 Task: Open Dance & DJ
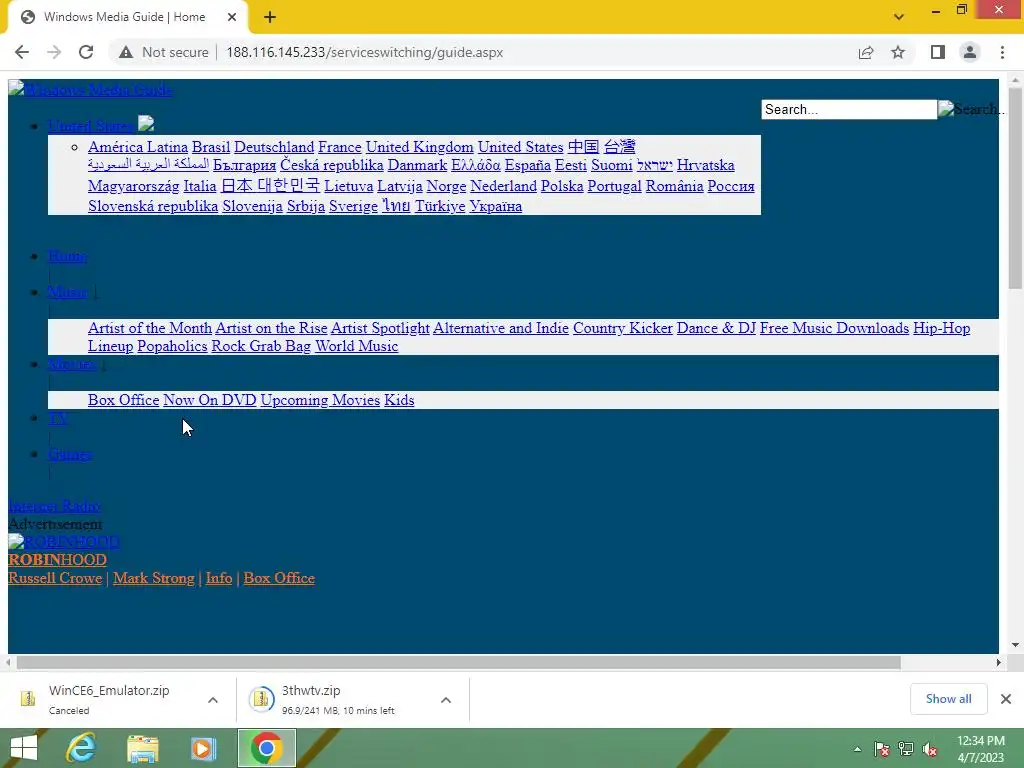click(716, 328)
